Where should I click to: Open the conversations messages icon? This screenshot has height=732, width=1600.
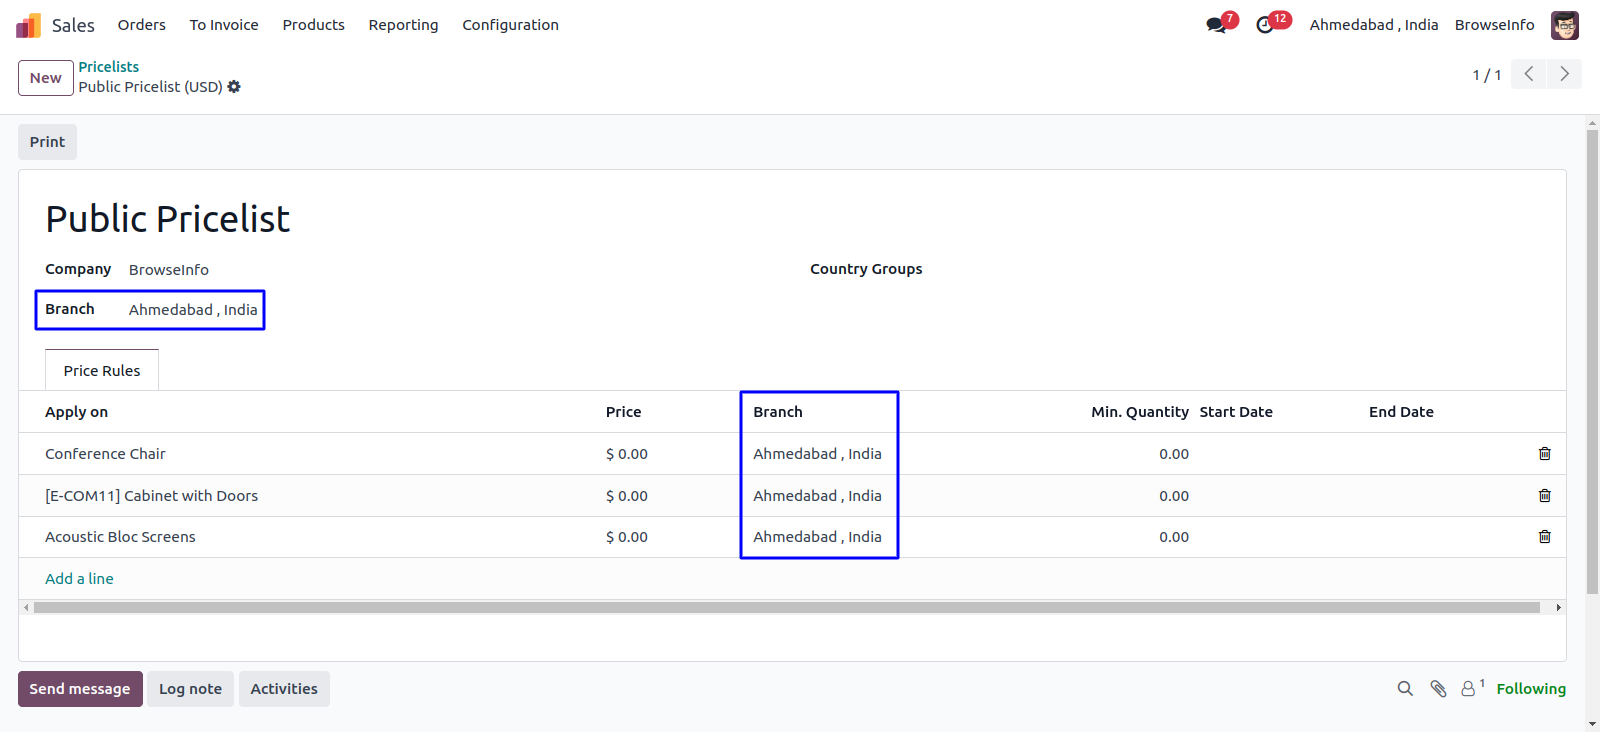coord(1216,25)
